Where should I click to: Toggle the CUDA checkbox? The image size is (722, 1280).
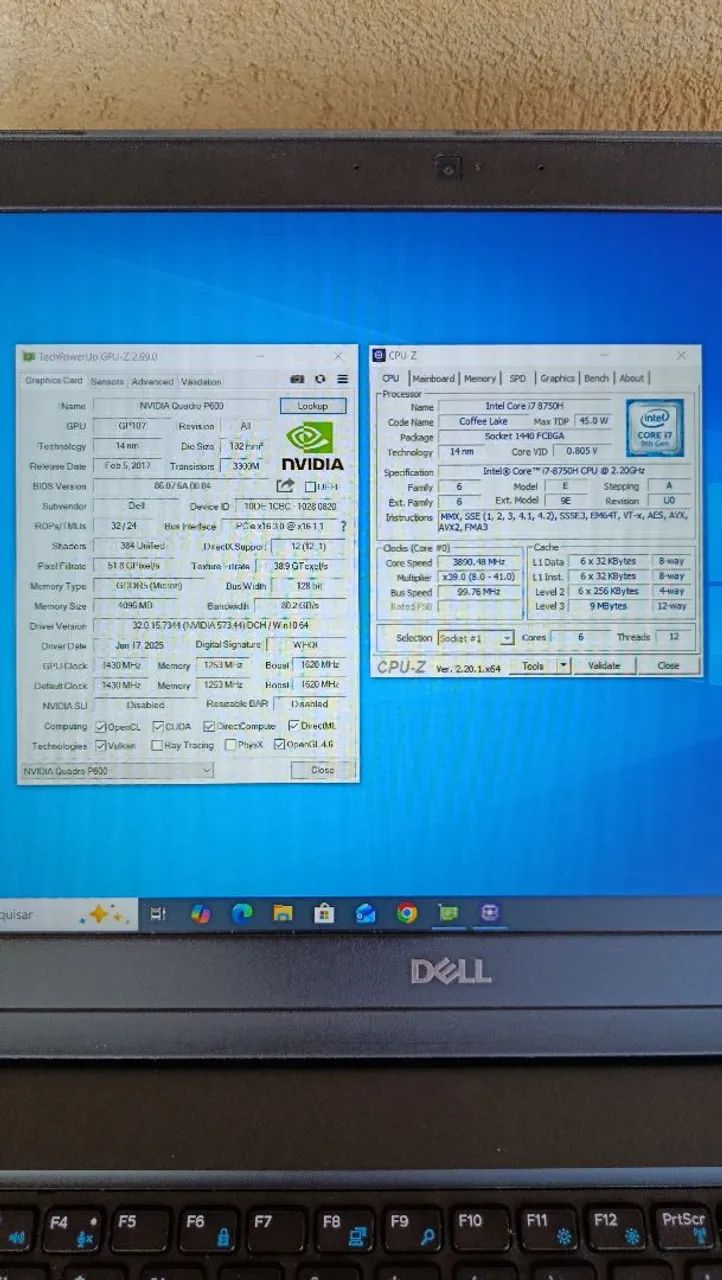point(157,726)
